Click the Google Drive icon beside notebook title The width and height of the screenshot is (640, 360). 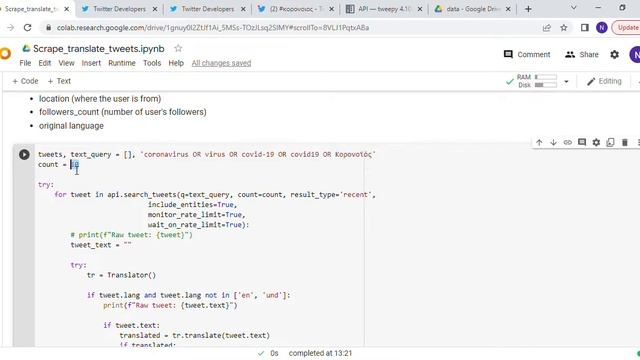[x=26, y=49]
